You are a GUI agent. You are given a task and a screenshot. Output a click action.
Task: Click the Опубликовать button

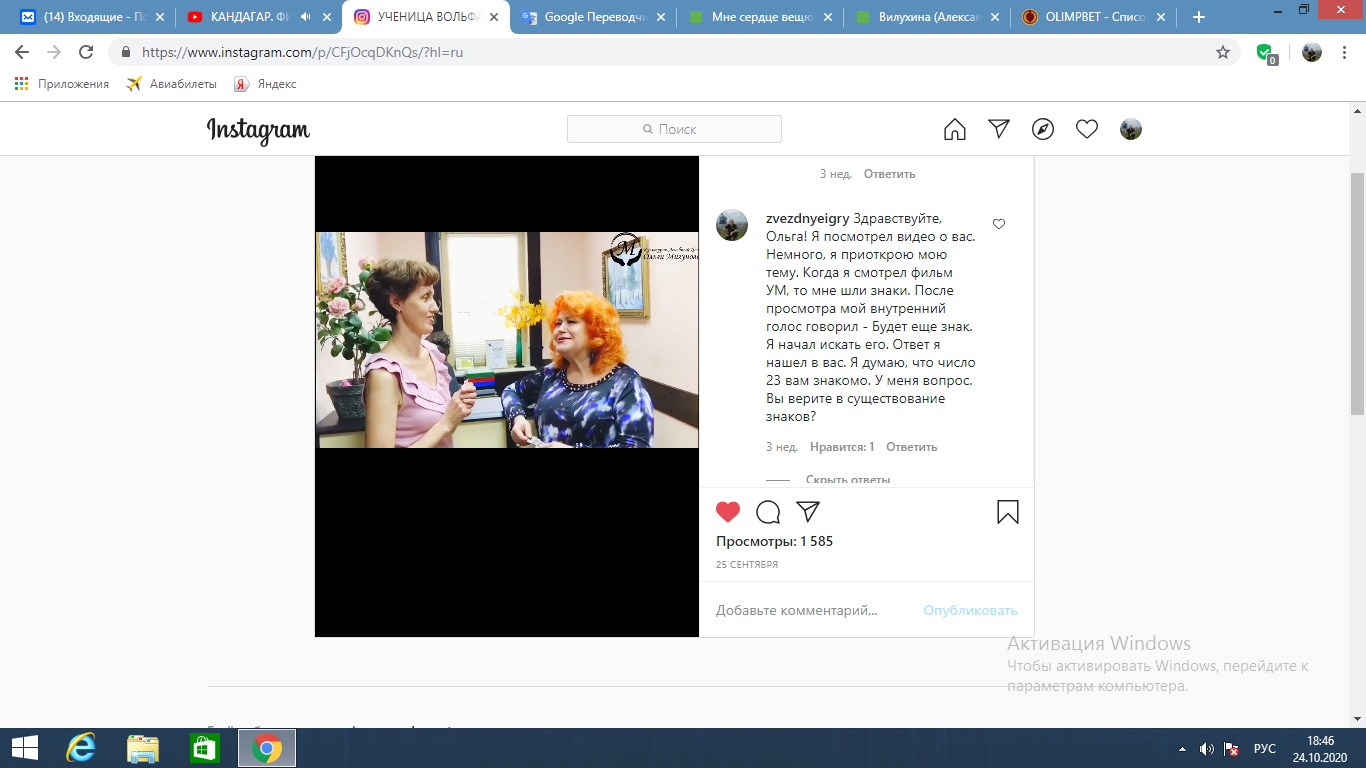(x=970, y=610)
